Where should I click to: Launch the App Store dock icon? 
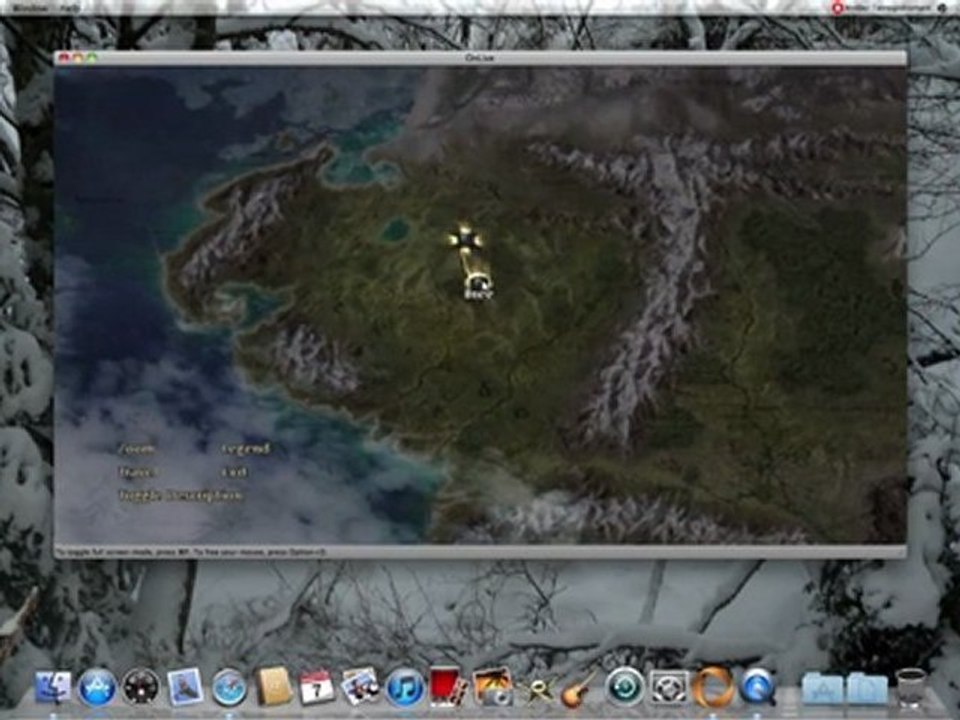point(97,687)
